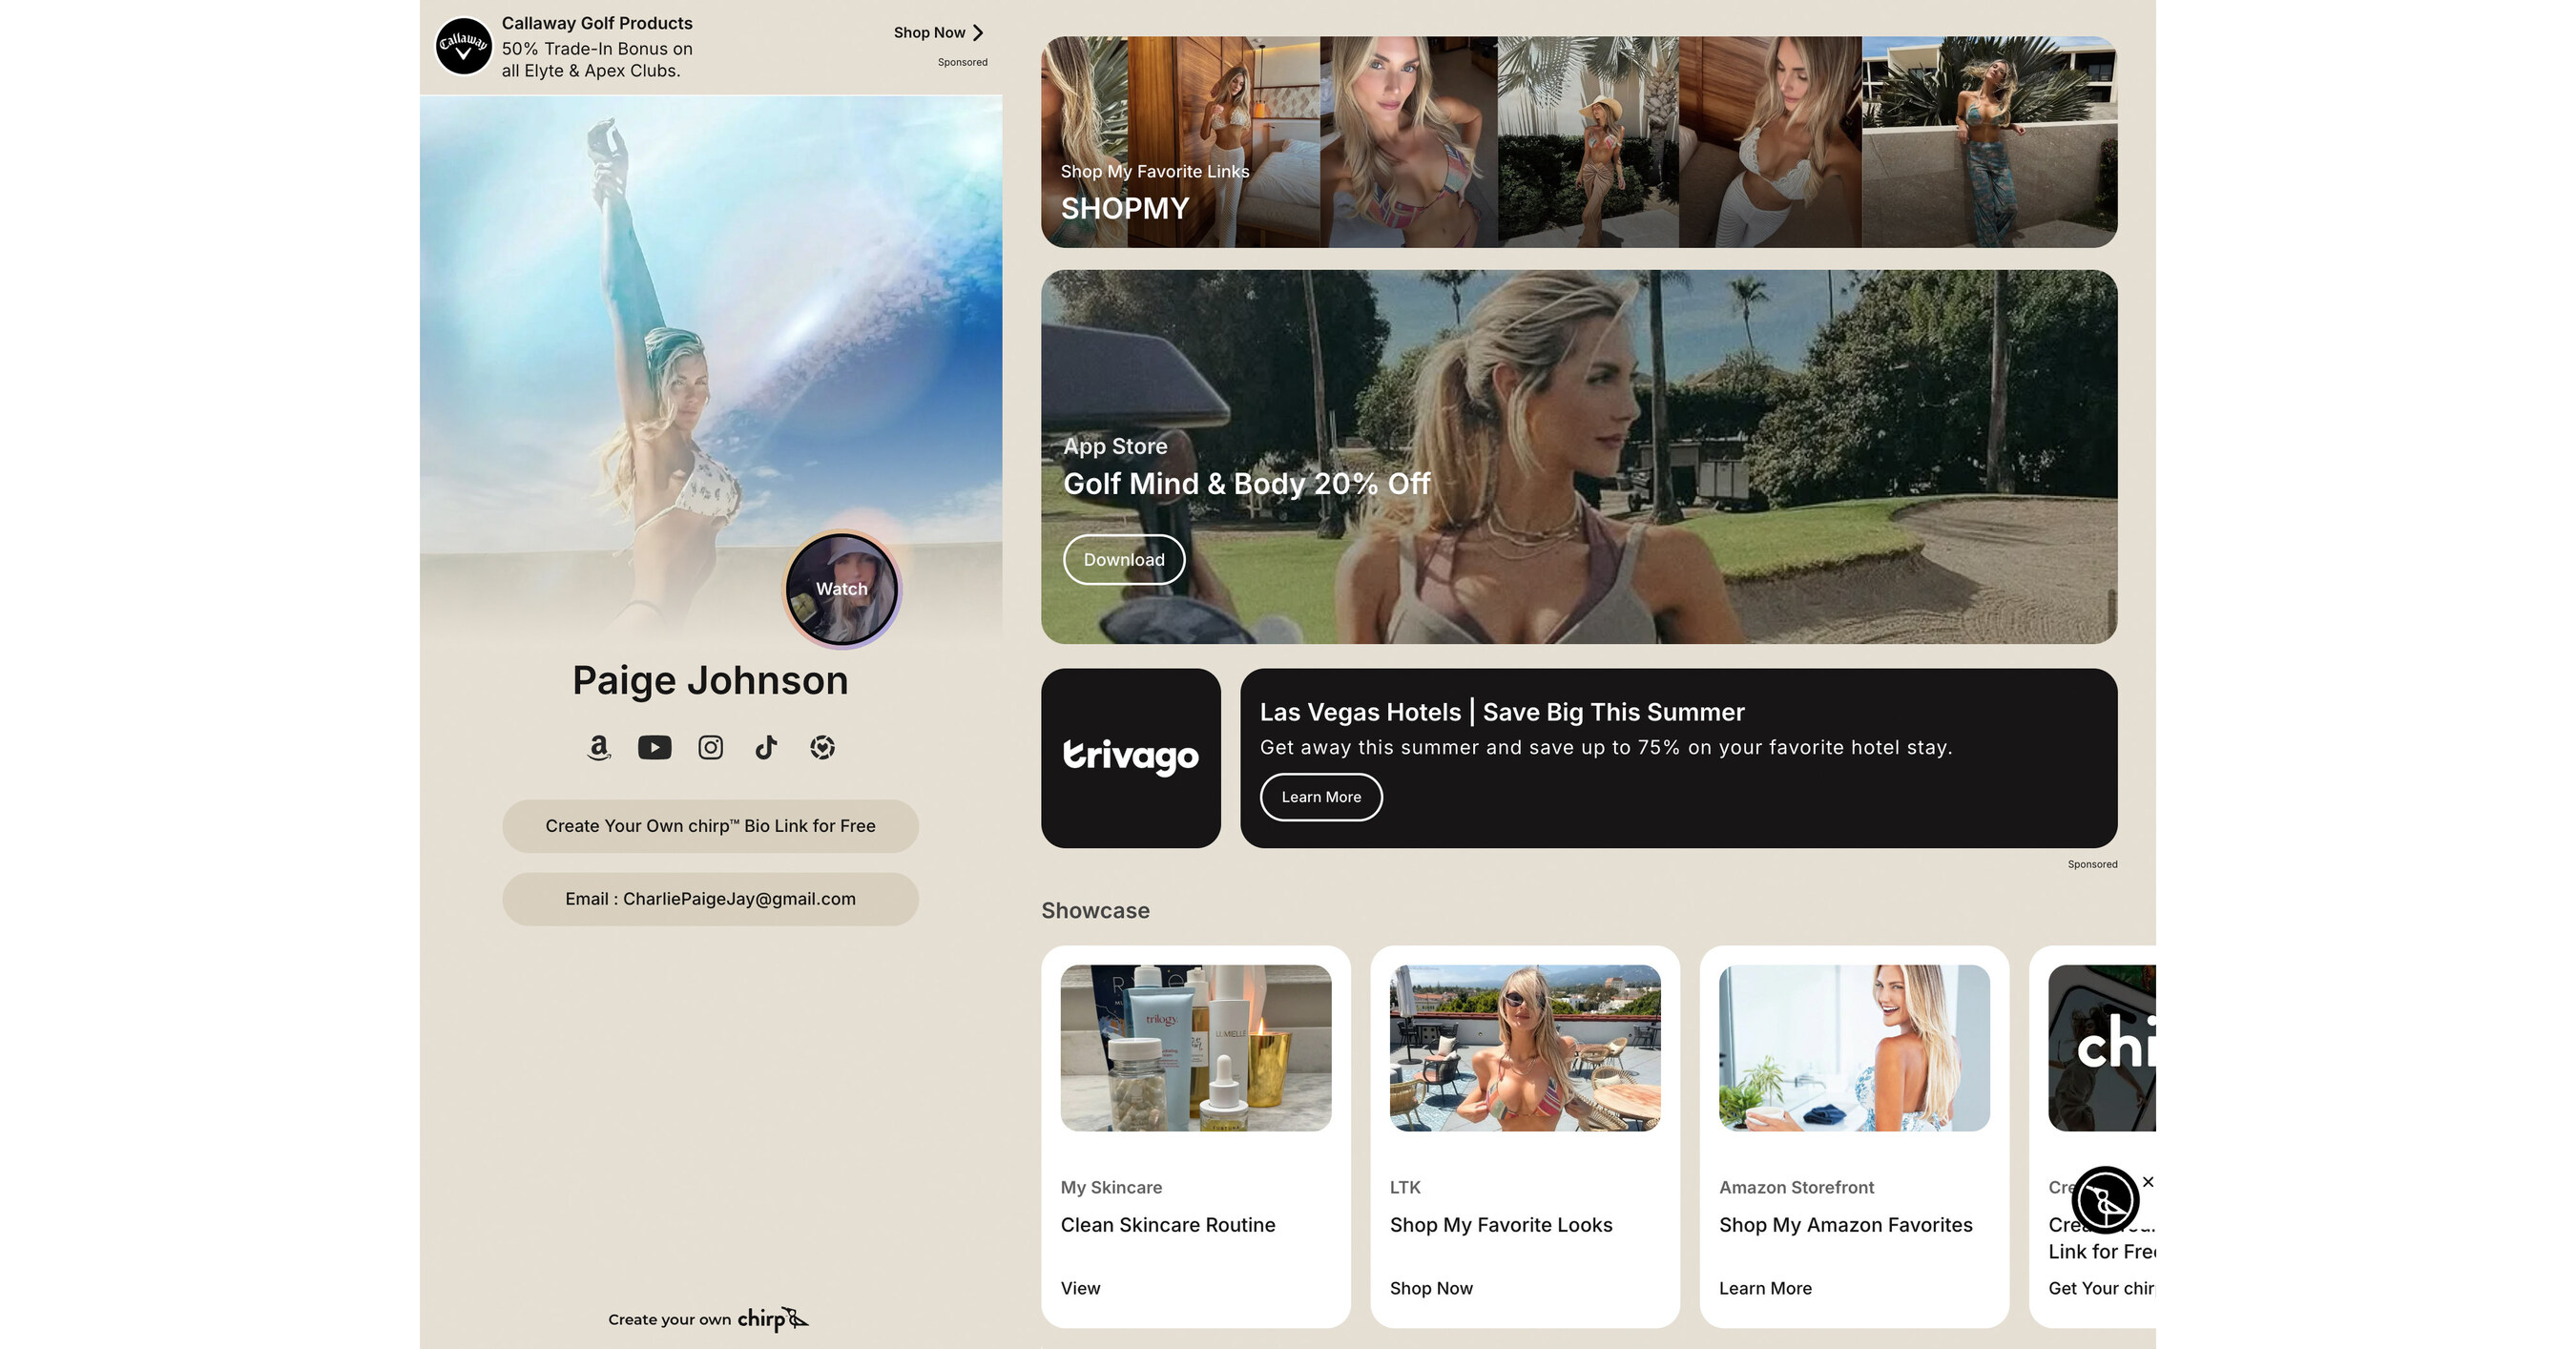Viewport: 2576px width, 1349px height.
Task: Click Get Your chirp on the last card
Action: [2101, 1288]
